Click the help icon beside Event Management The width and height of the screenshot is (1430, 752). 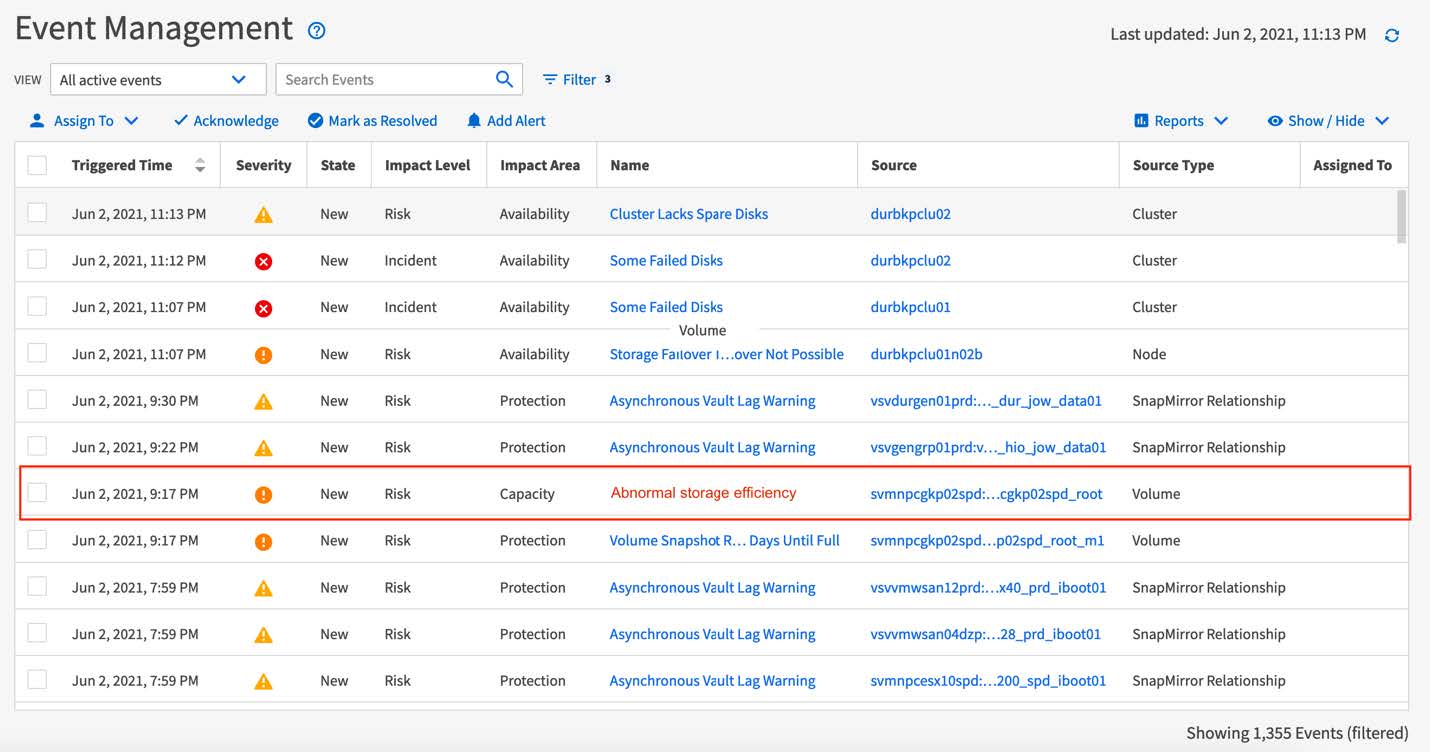click(x=317, y=31)
